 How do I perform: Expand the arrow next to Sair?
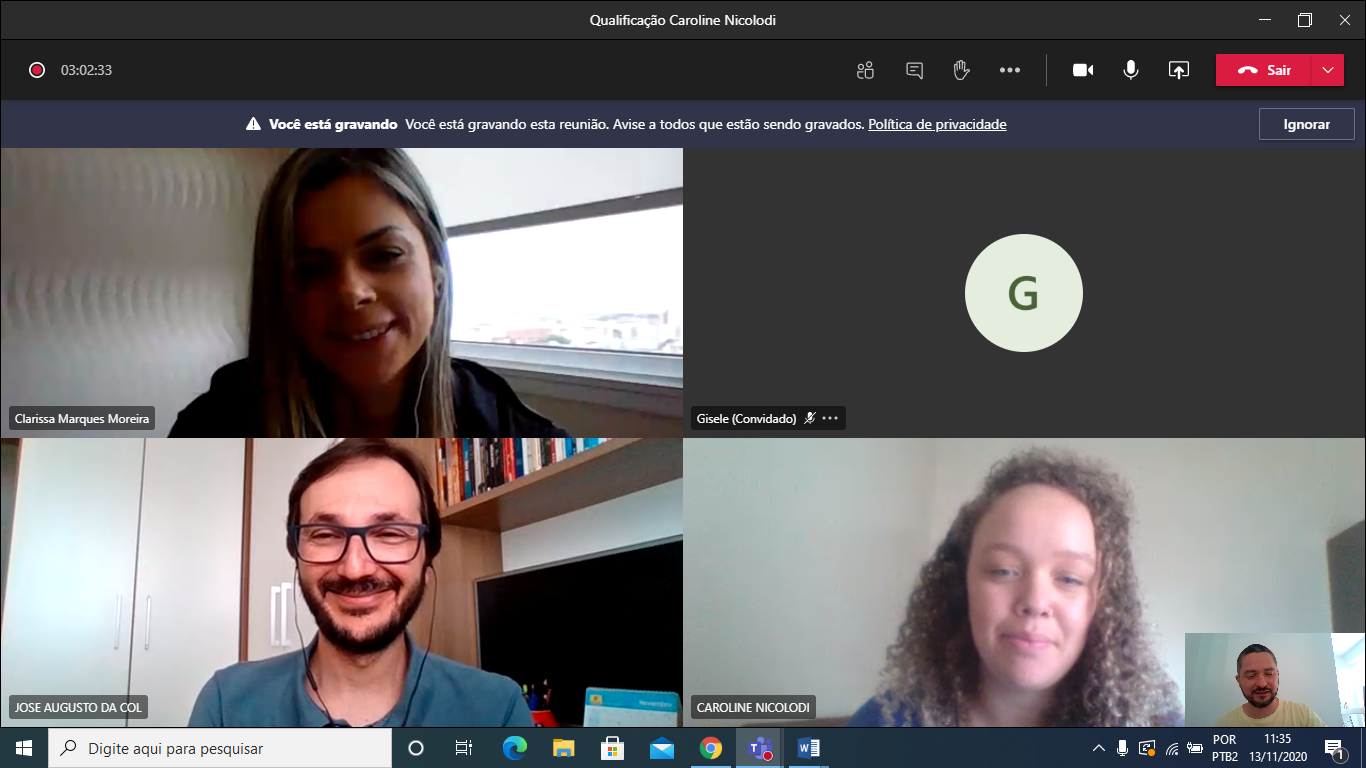(x=1327, y=70)
